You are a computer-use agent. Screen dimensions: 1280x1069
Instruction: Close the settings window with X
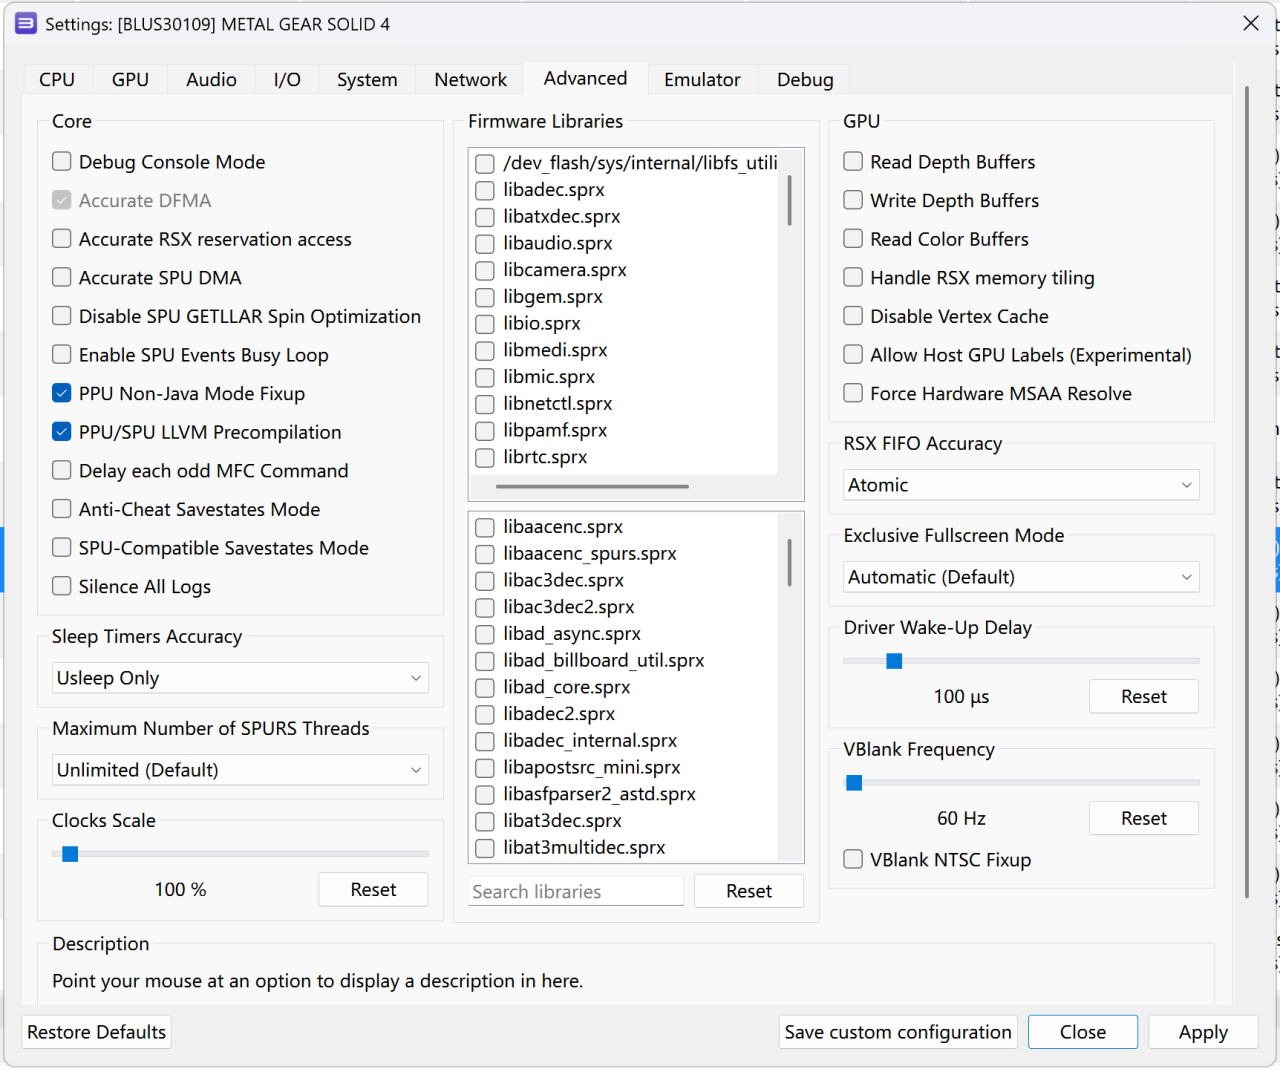[x=1251, y=23]
